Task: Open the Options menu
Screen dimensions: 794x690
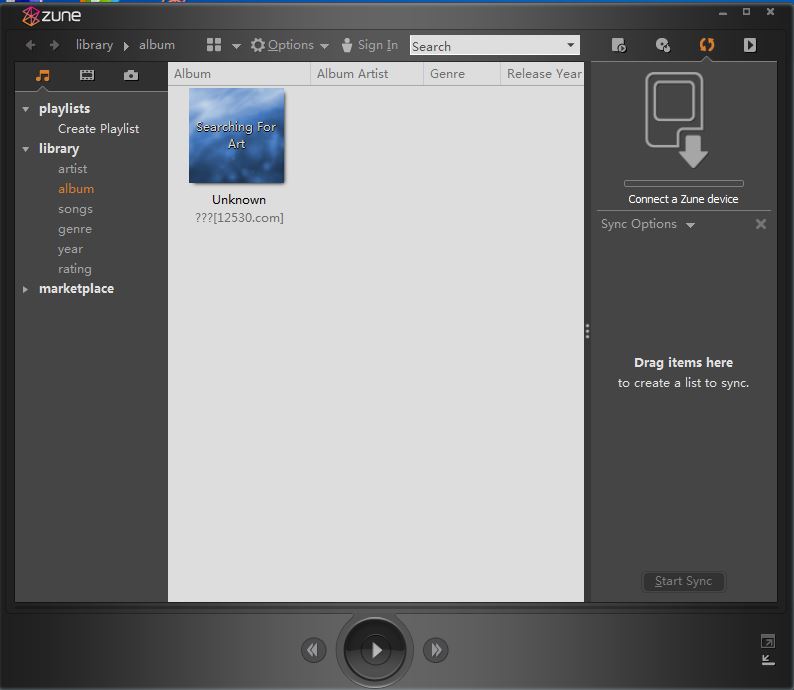Action: pos(290,45)
